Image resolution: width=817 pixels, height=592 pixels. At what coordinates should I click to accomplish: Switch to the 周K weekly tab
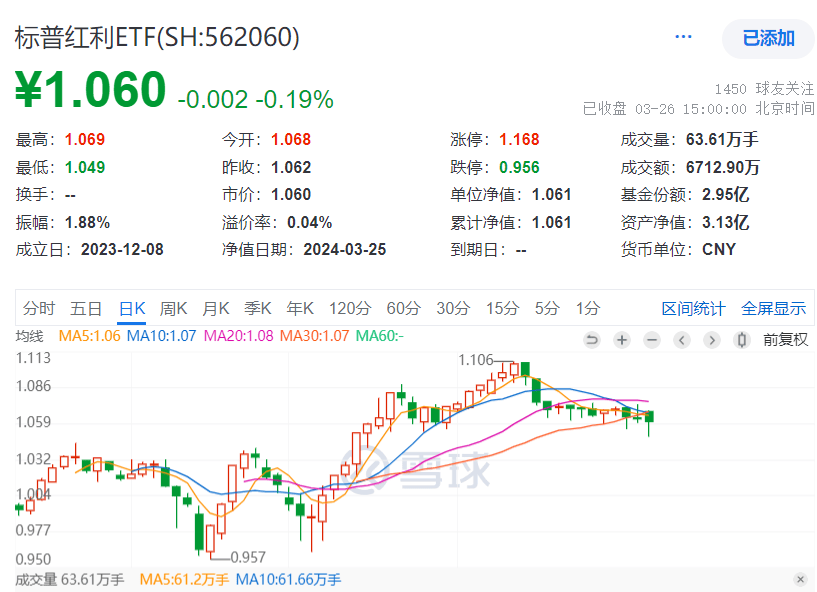173,309
